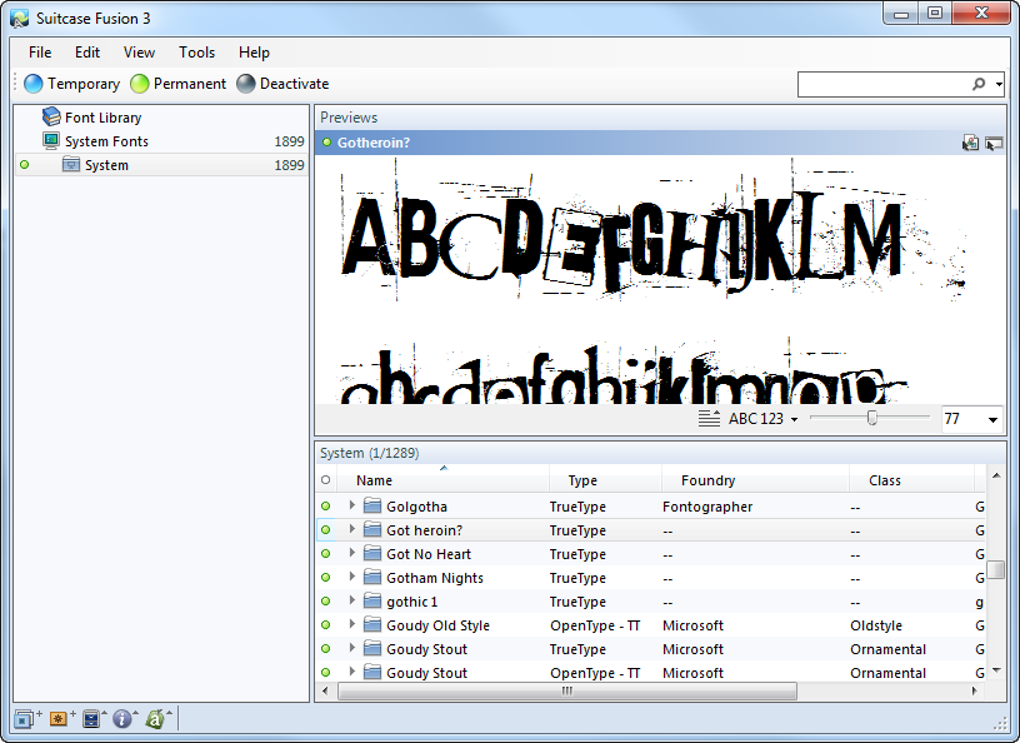Click the Font Library books icon

pos(51,117)
